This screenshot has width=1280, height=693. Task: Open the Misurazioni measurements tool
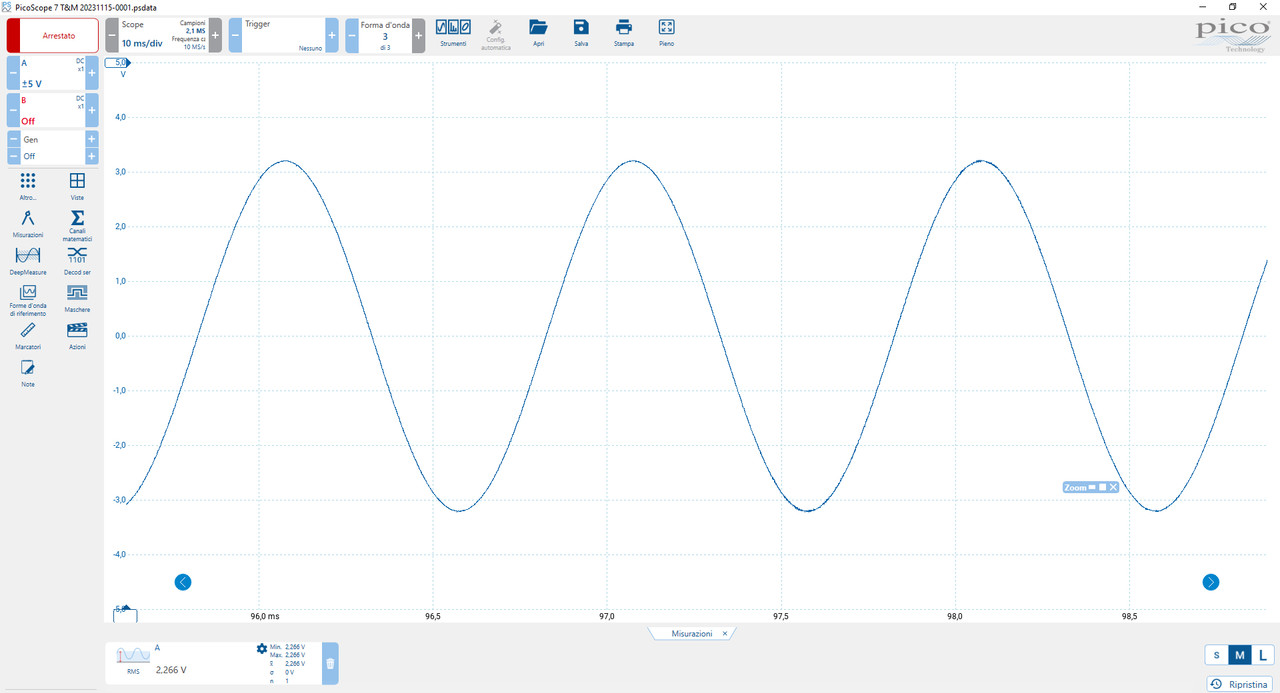[28, 223]
